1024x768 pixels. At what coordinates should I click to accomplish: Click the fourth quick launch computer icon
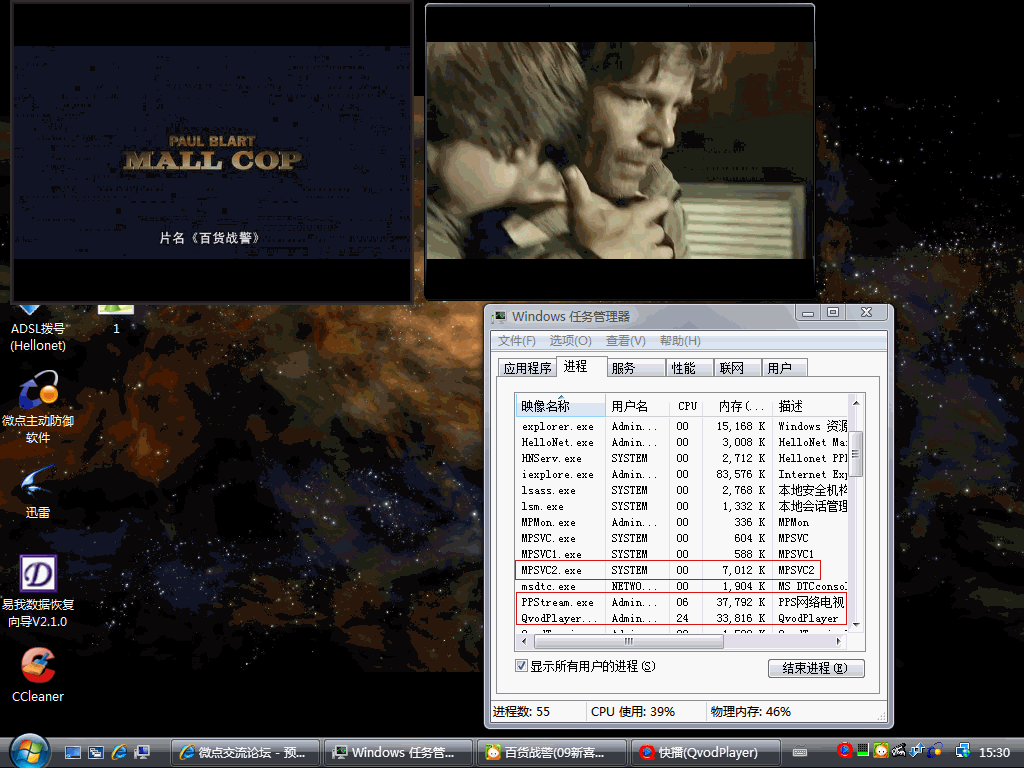pyautogui.click(x=142, y=752)
